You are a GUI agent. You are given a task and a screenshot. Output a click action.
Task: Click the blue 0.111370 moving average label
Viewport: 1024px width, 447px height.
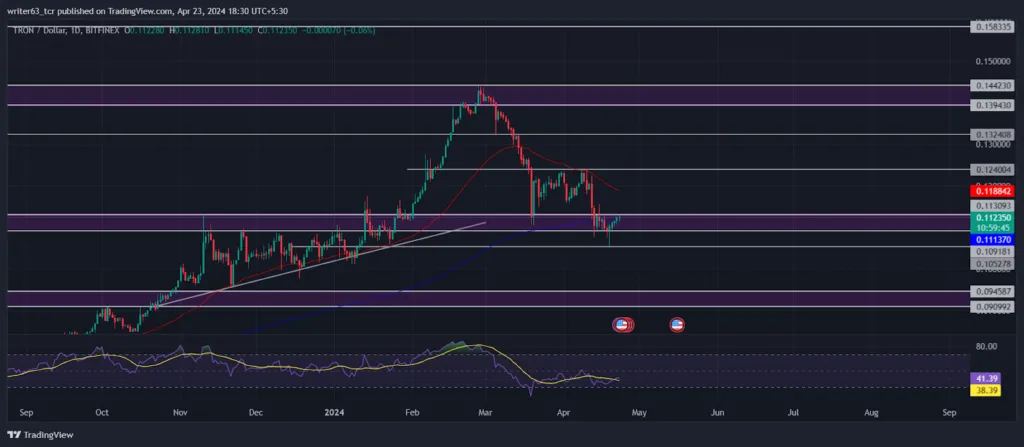993,240
